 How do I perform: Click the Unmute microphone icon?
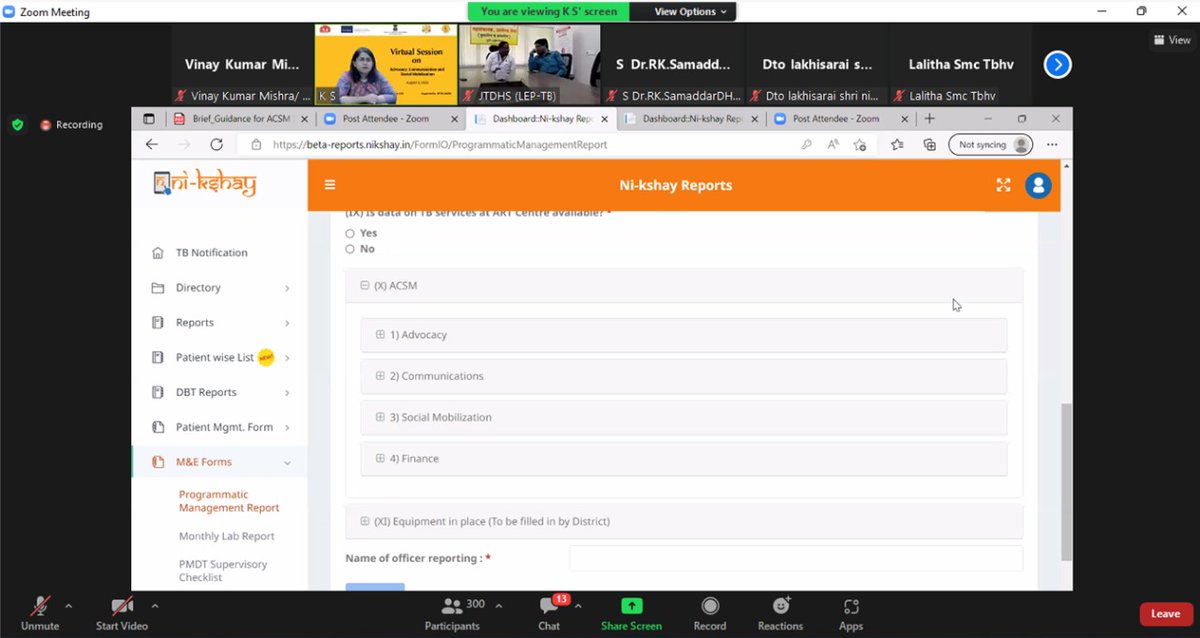41,606
